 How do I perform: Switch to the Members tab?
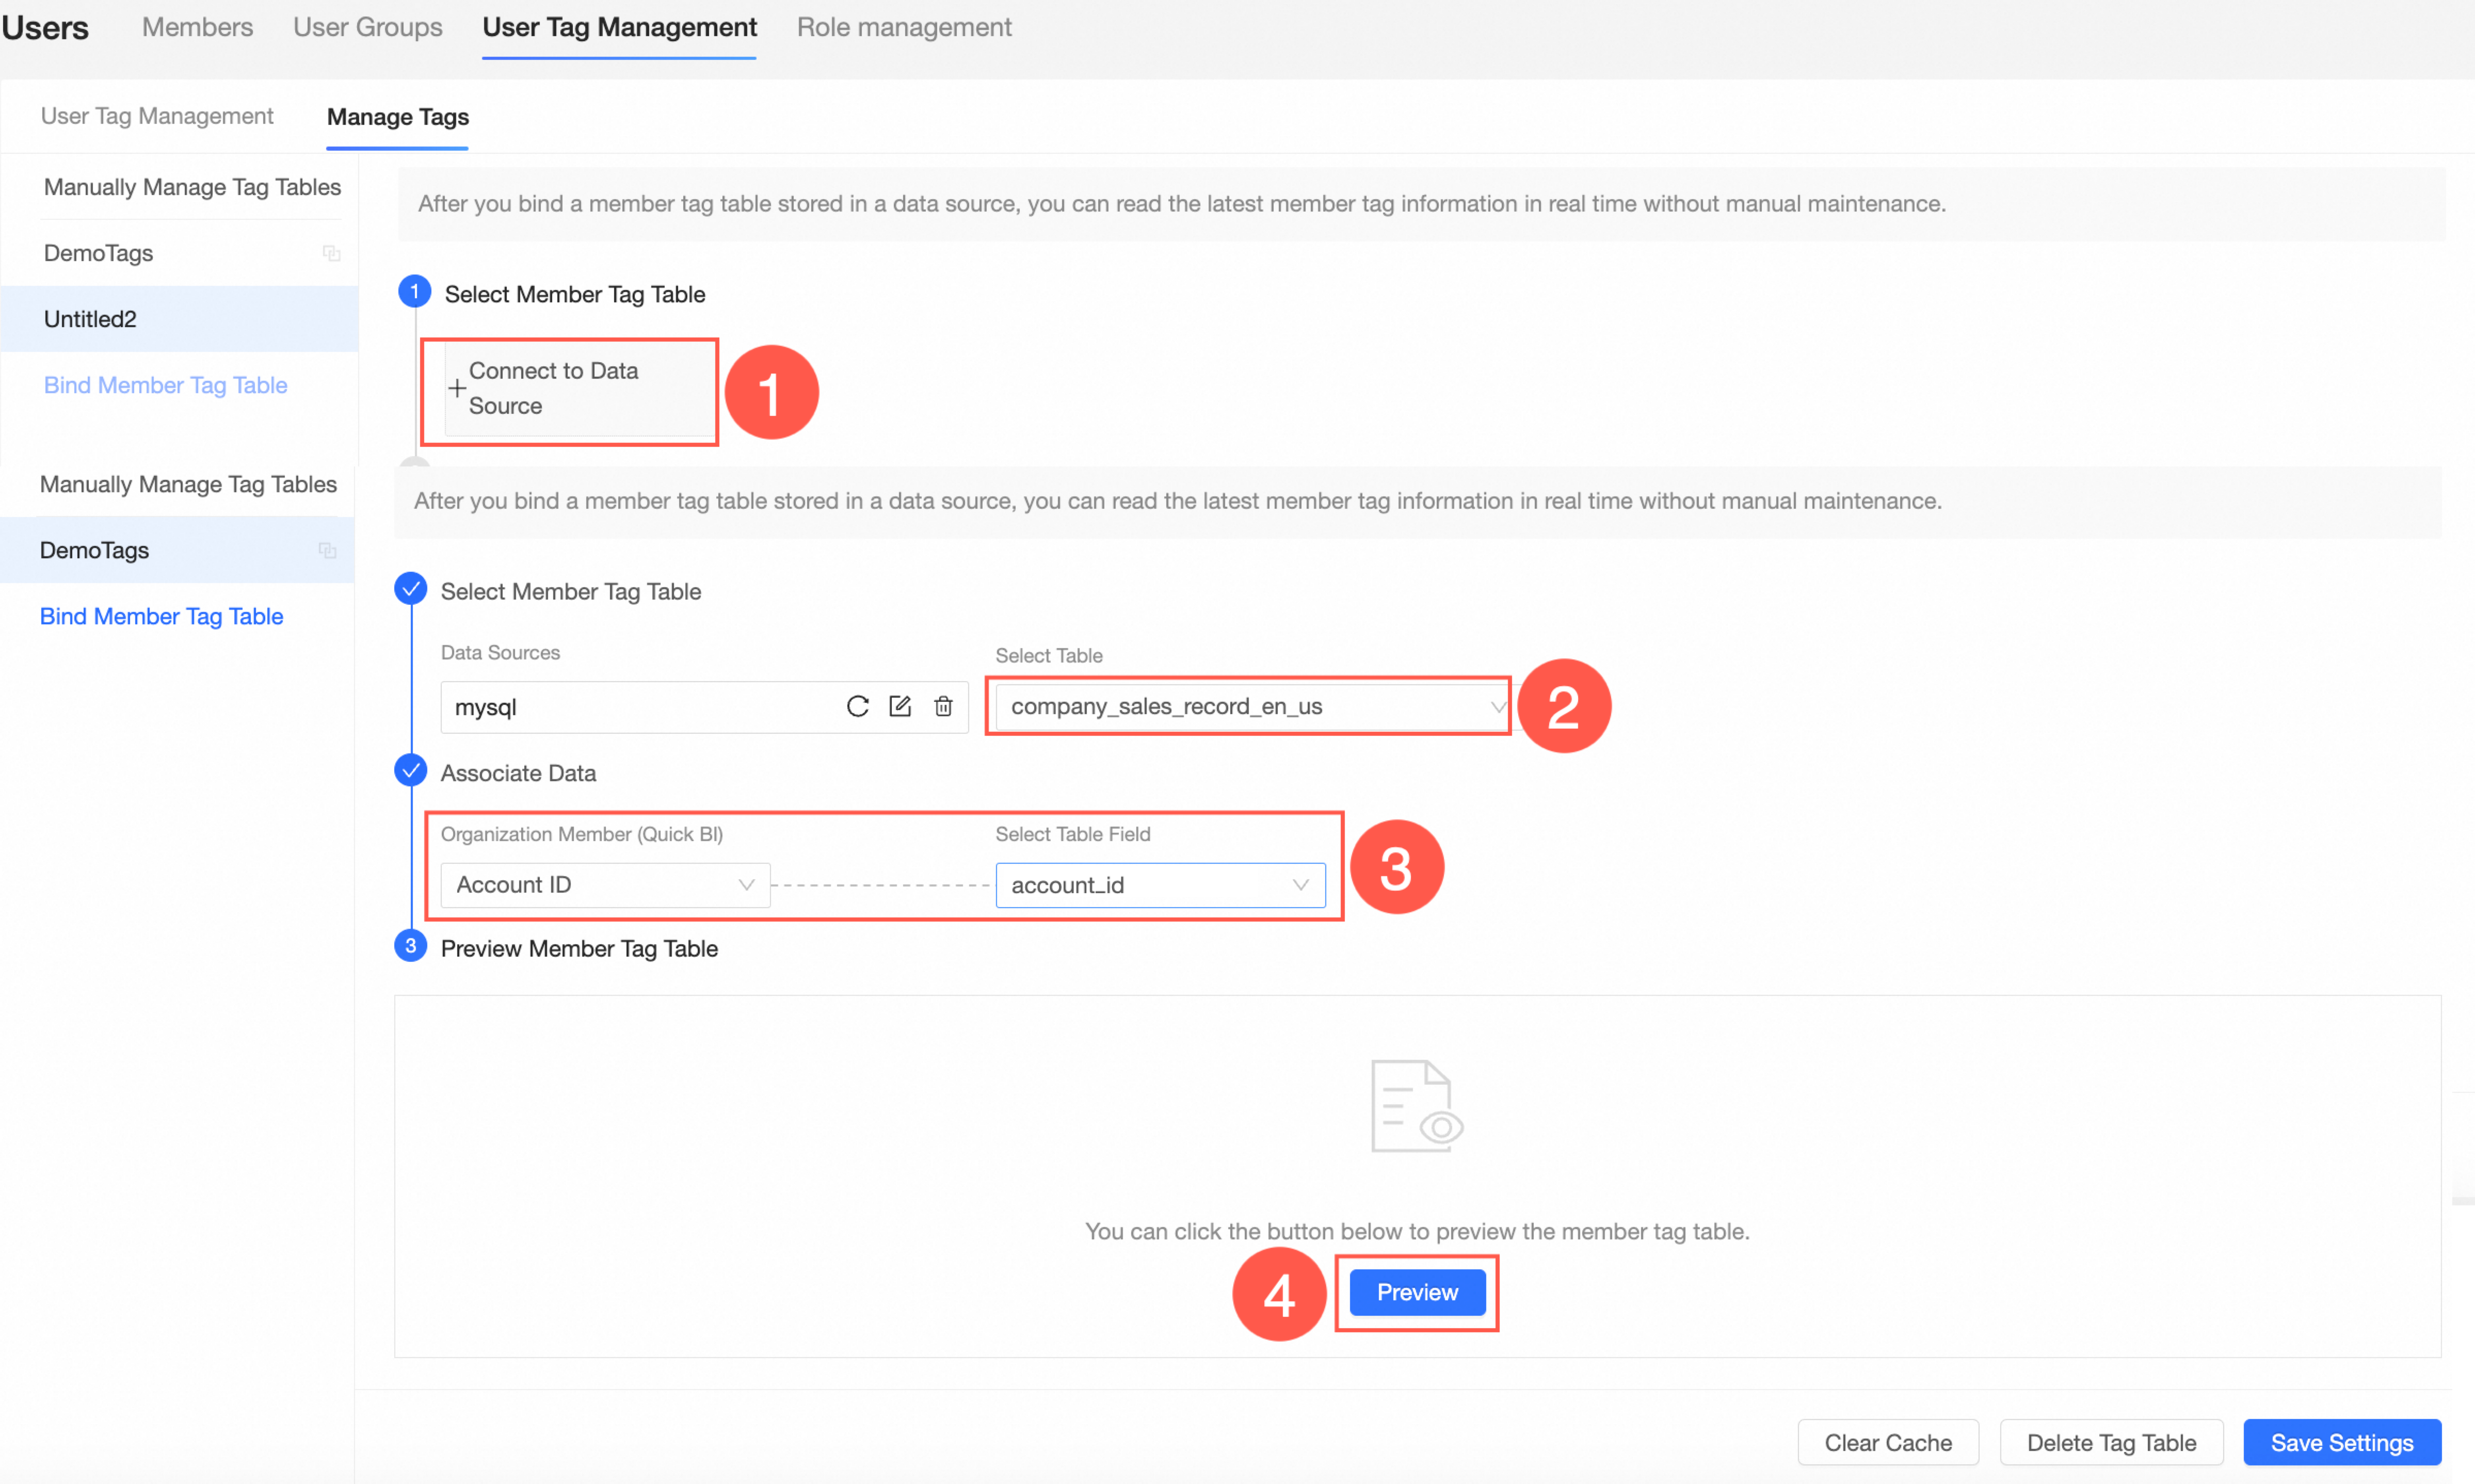pyautogui.click(x=197, y=27)
